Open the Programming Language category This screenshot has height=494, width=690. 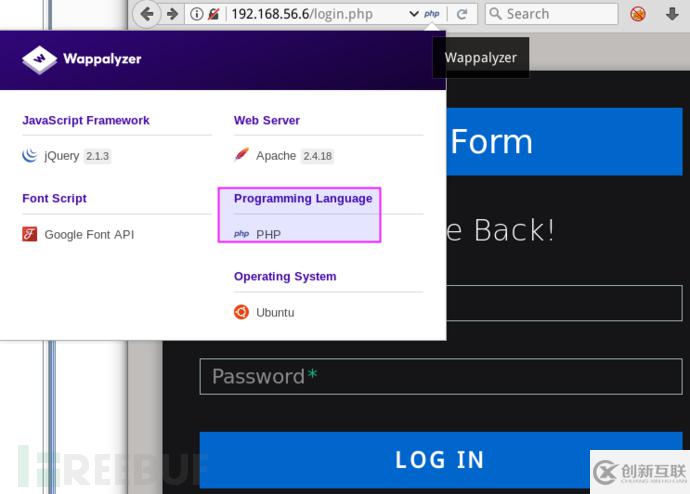click(x=303, y=198)
